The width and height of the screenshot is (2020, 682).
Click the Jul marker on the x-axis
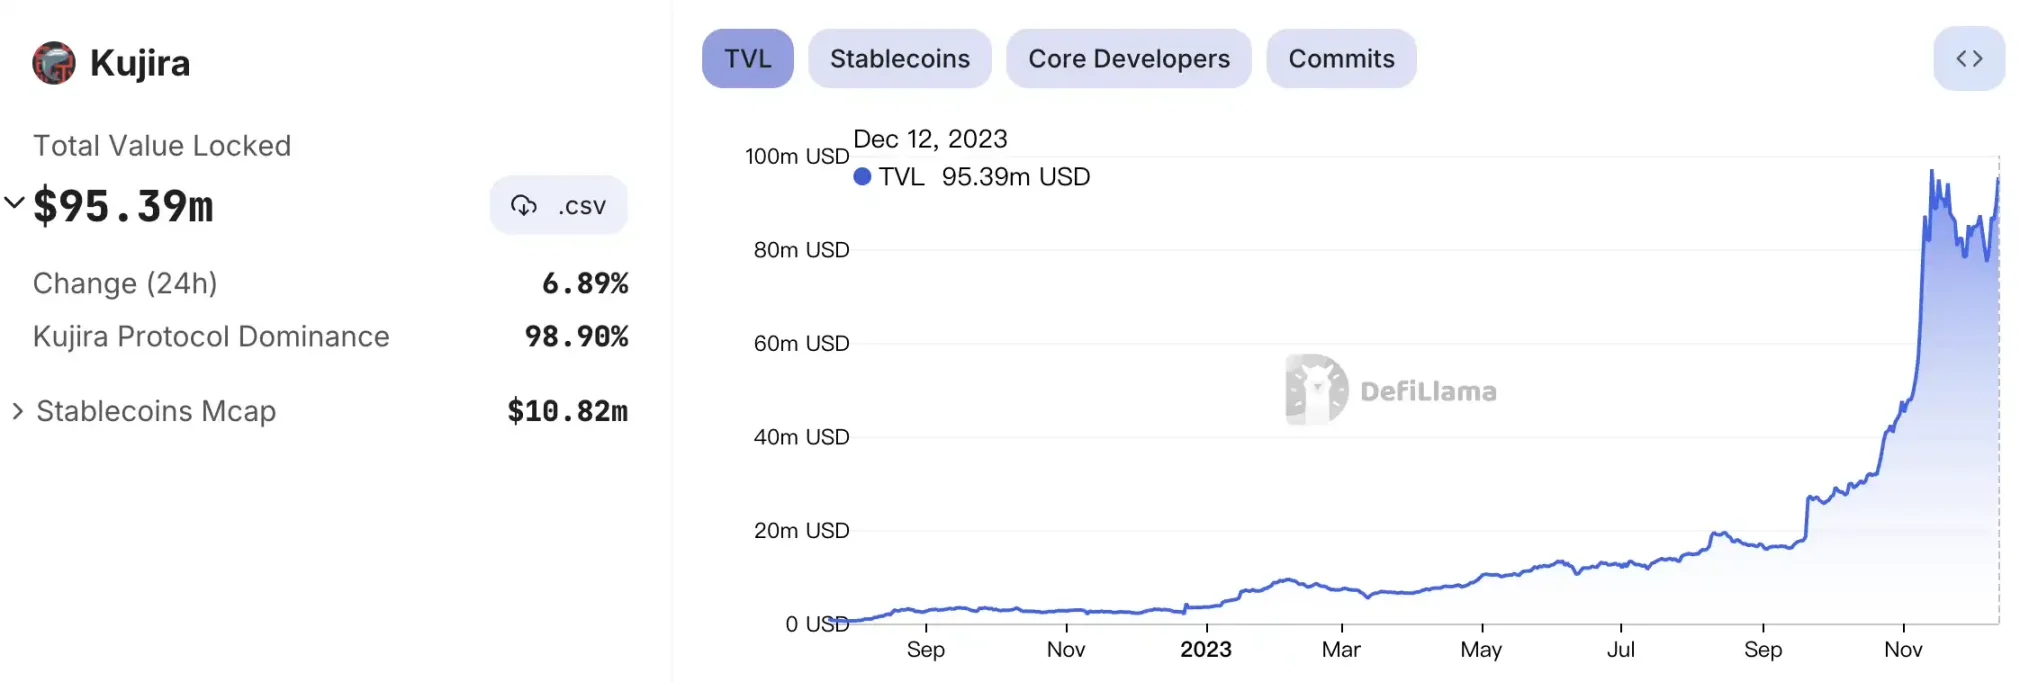[x=1620, y=649]
